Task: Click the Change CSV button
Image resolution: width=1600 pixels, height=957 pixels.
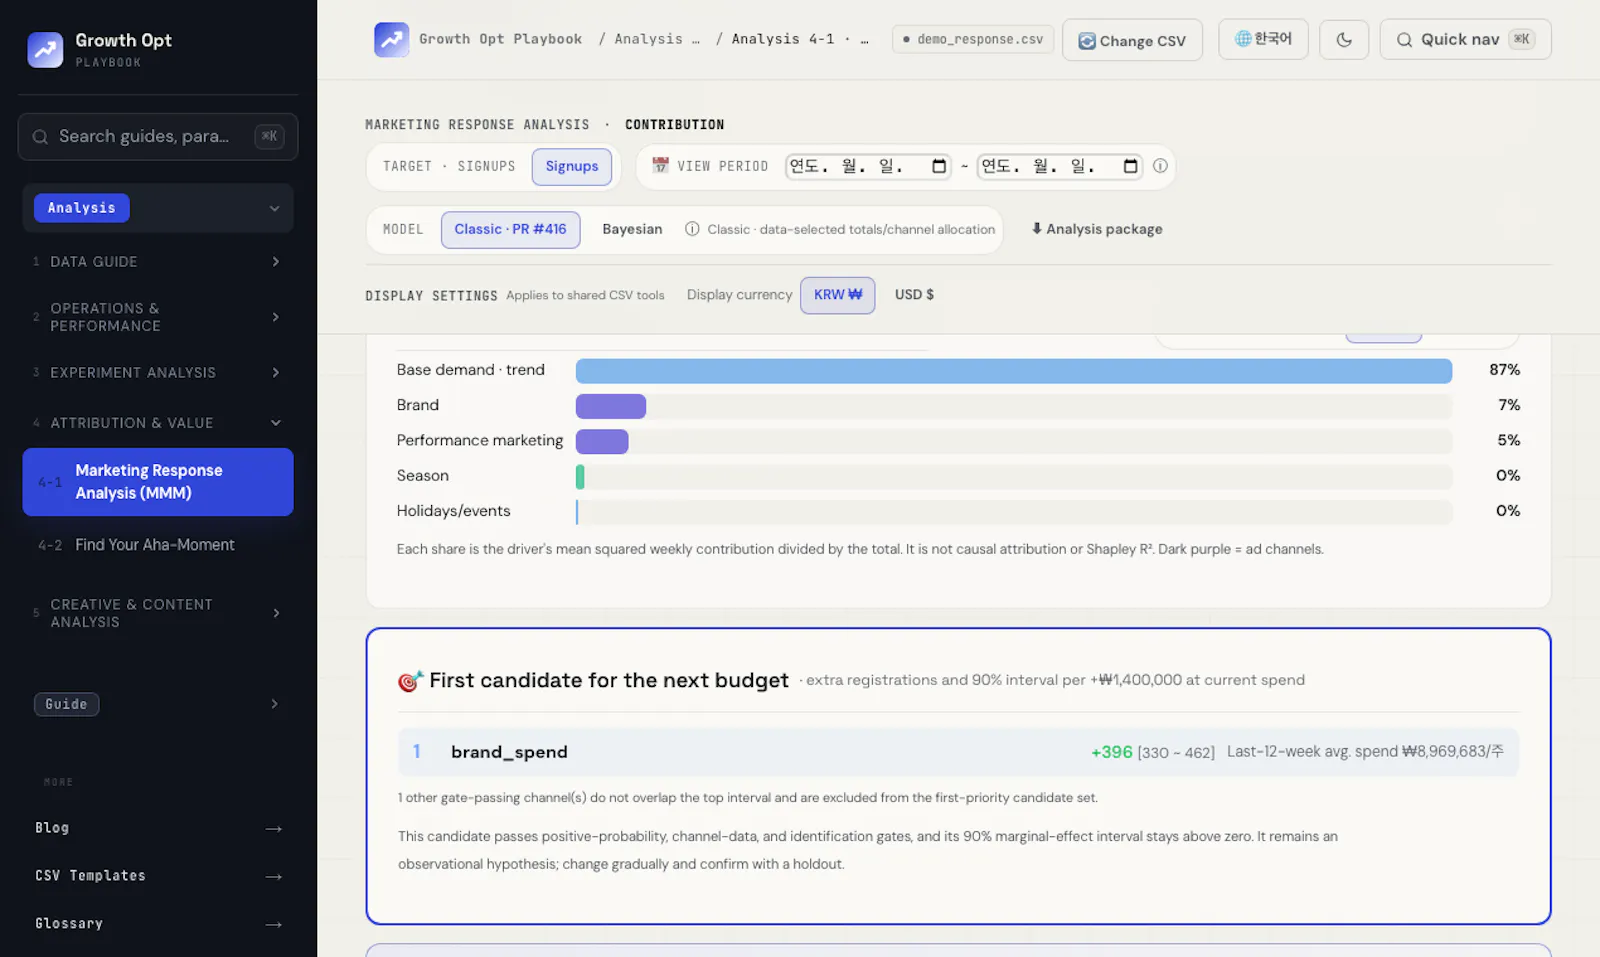Action: 1132,40
